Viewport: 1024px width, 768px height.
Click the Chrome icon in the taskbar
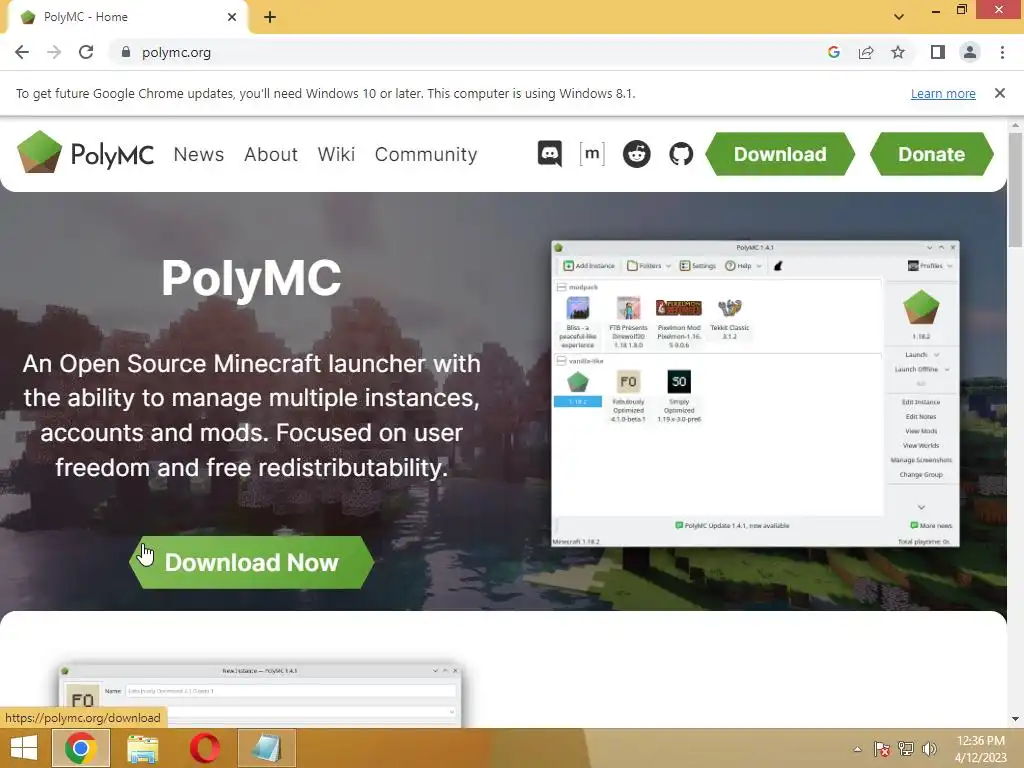[x=80, y=748]
